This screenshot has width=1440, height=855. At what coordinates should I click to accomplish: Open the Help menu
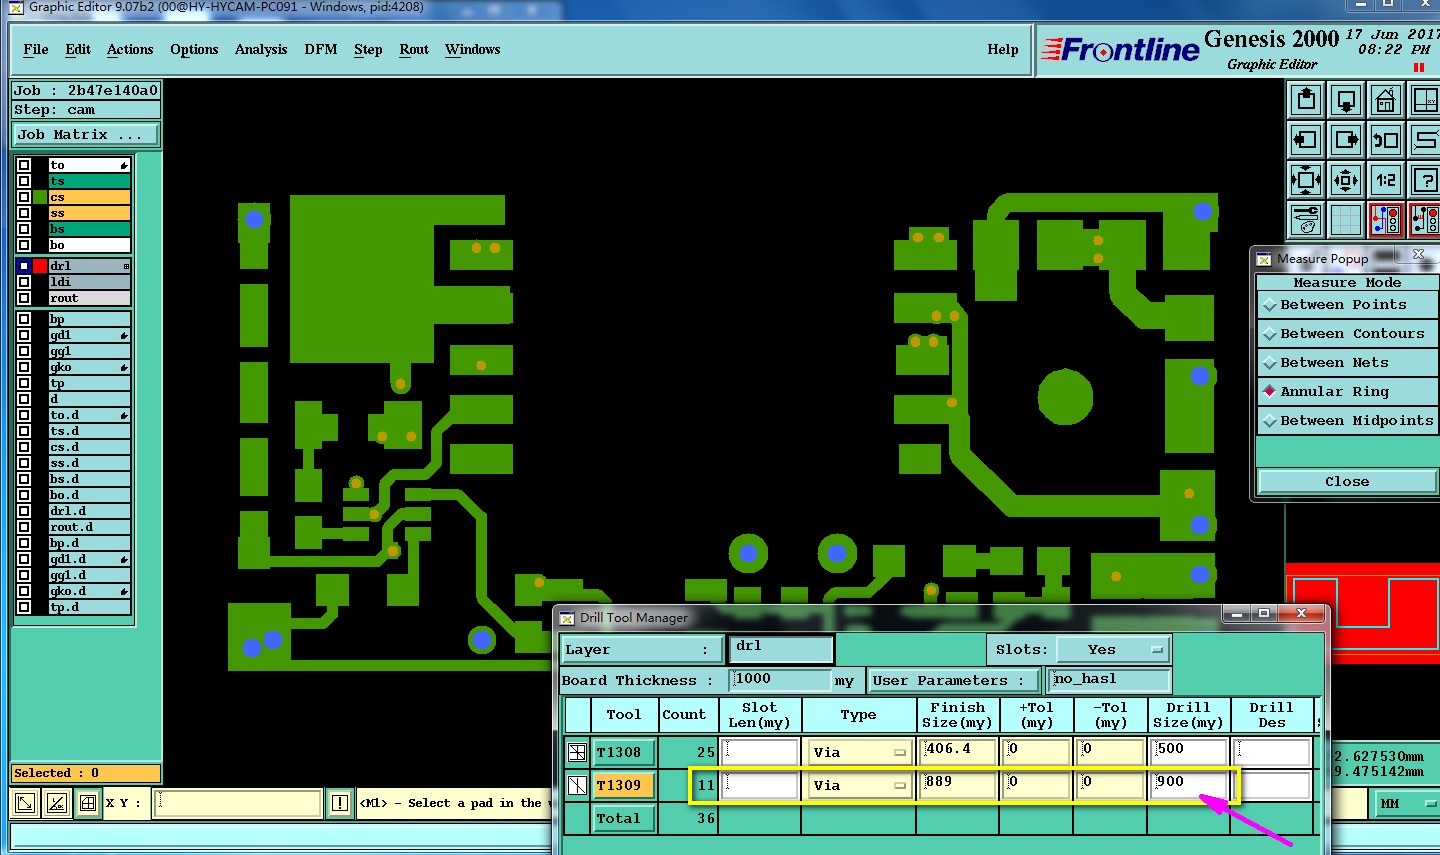(x=1003, y=49)
